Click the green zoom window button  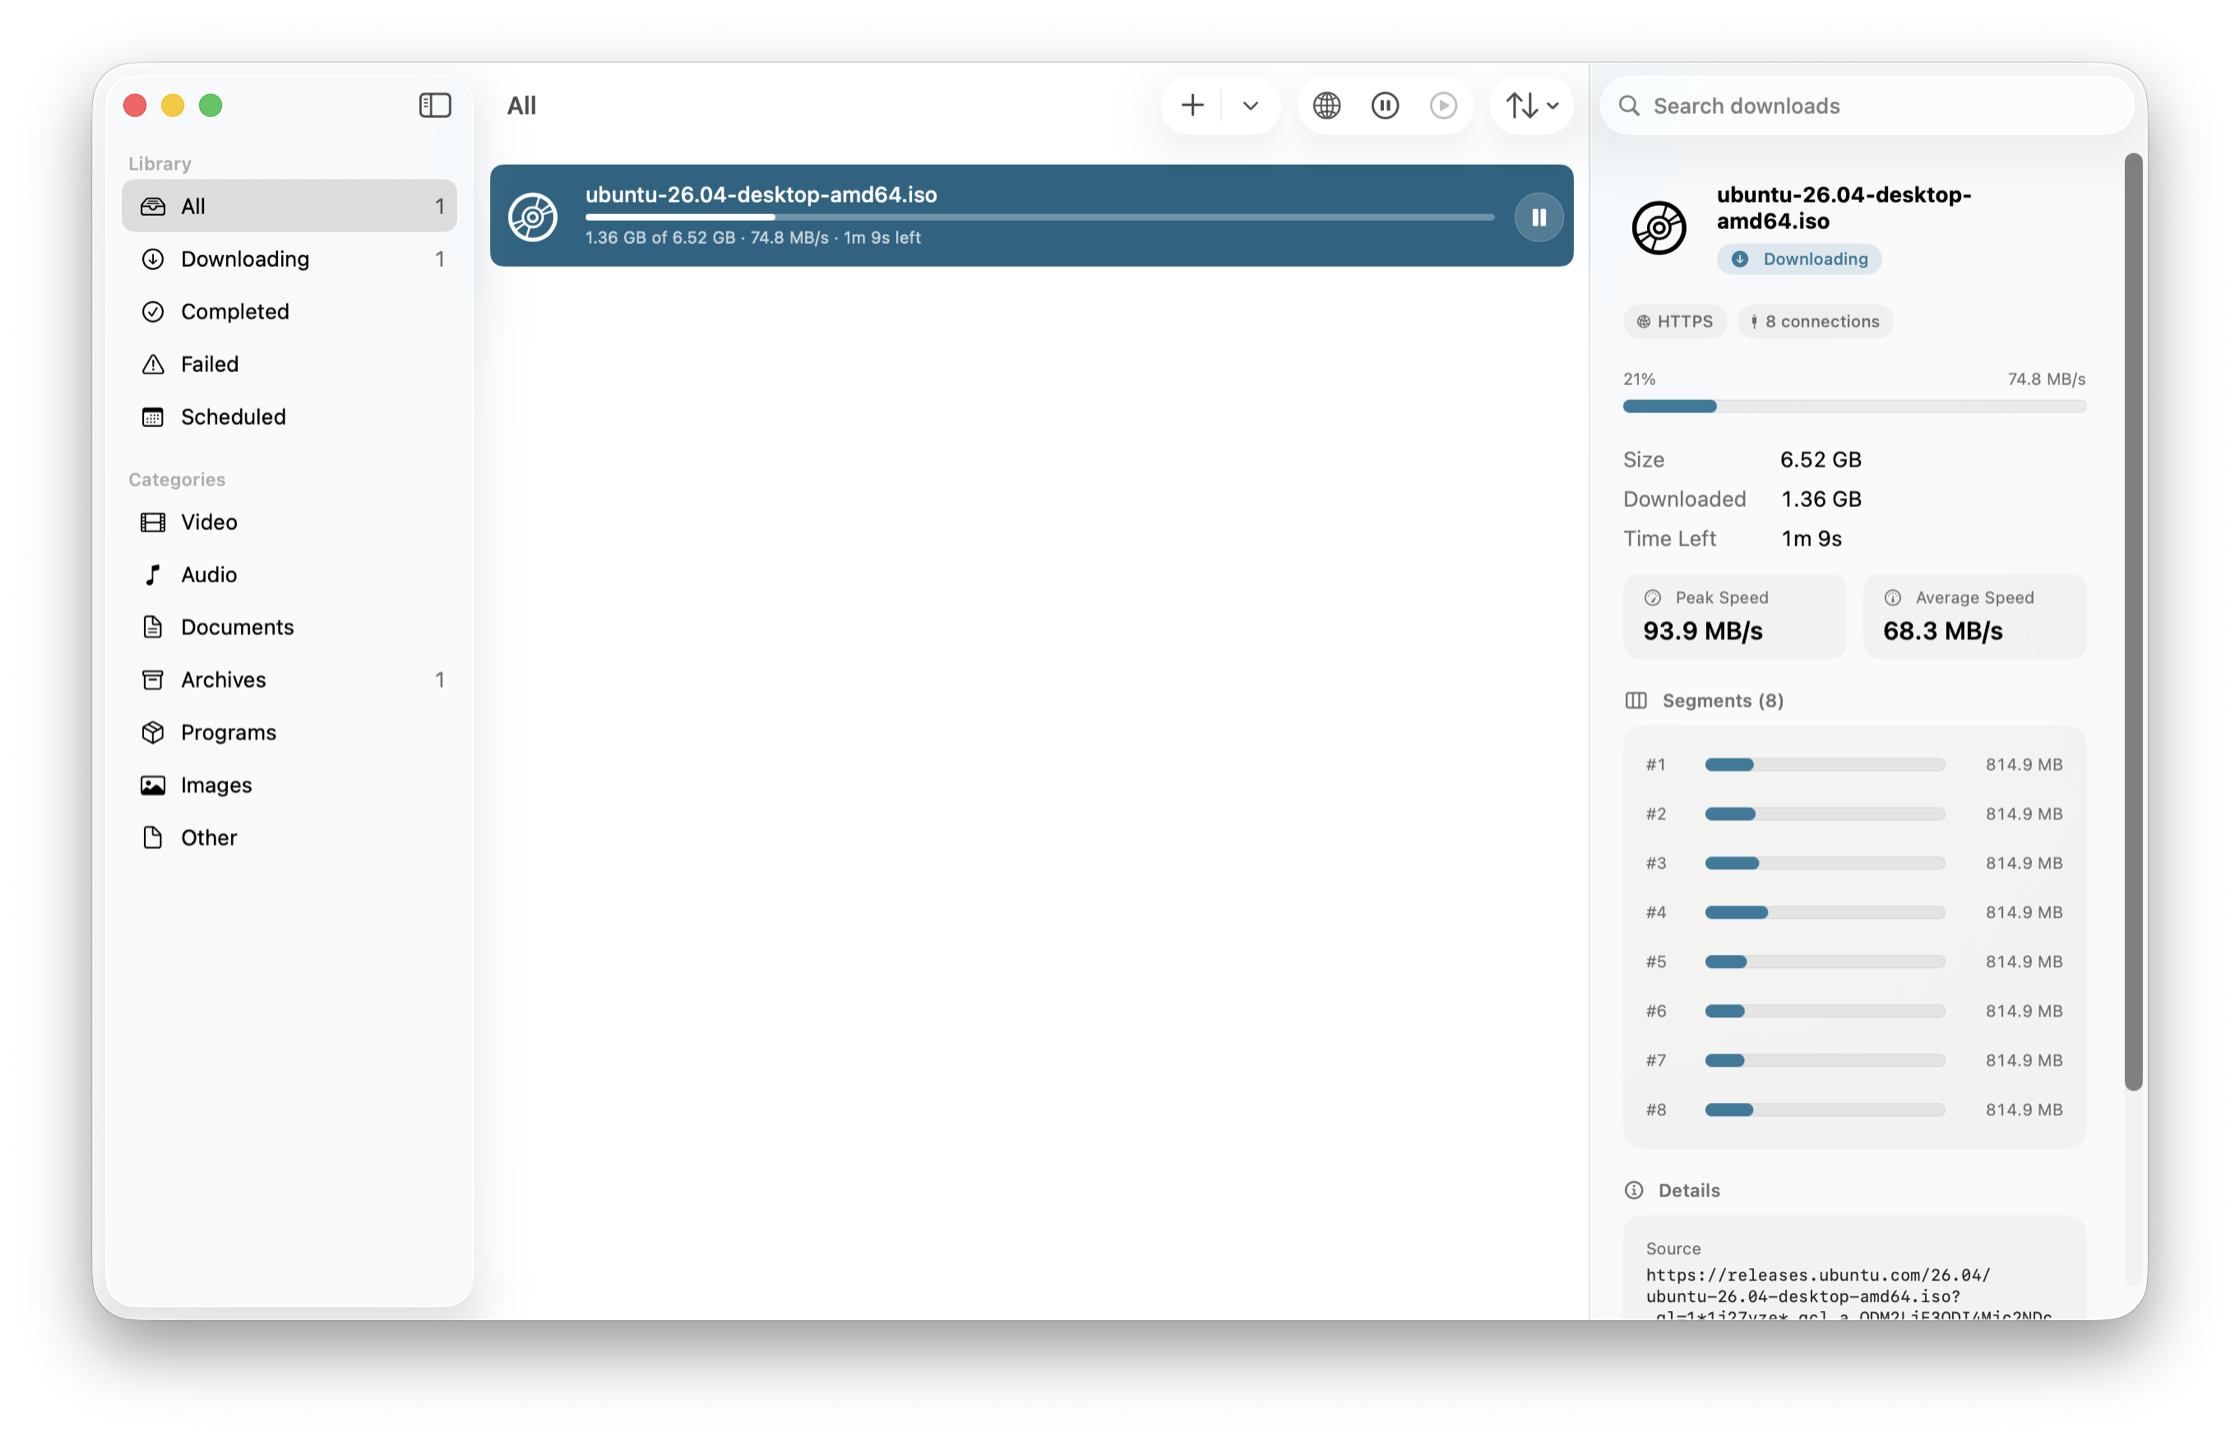[210, 105]
